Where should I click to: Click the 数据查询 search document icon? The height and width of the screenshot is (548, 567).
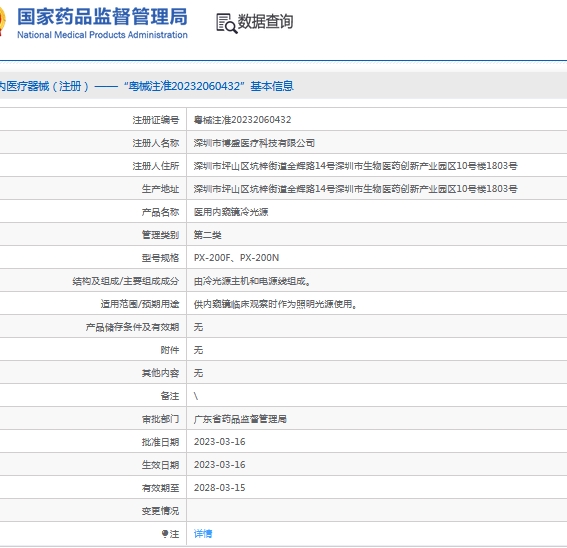coord(227,23)
